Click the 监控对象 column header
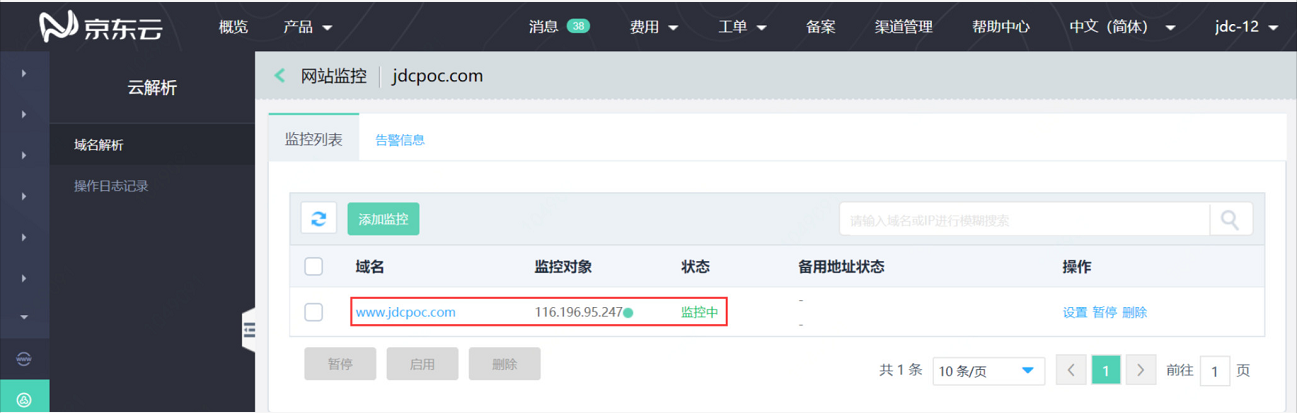 coord(563,267)
